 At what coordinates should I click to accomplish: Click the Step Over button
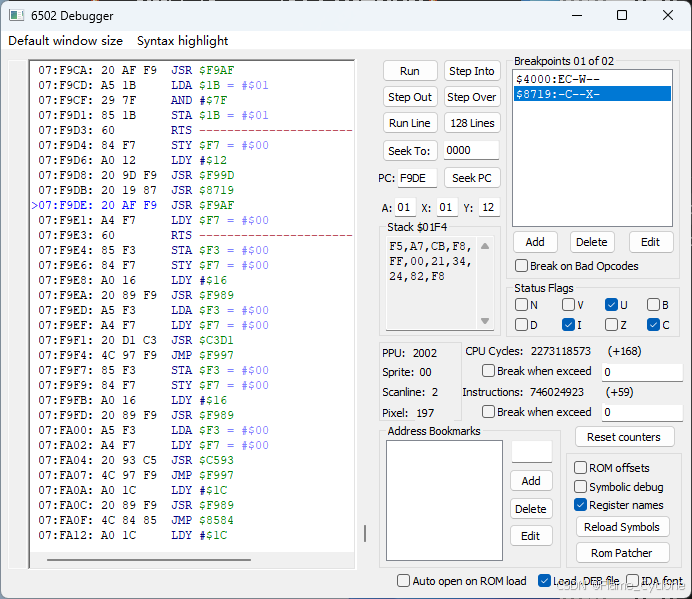point(471,97)
